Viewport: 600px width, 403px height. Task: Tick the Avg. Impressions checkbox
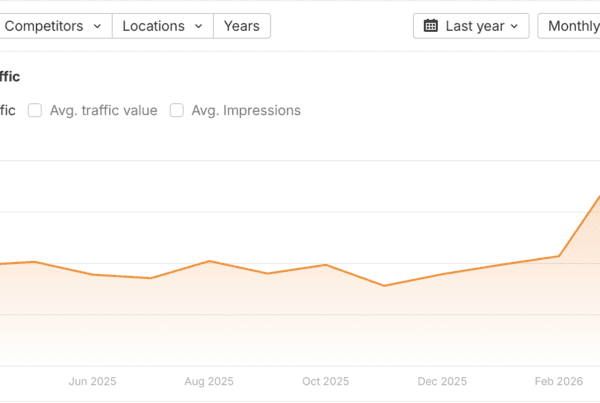click(177, 111)
